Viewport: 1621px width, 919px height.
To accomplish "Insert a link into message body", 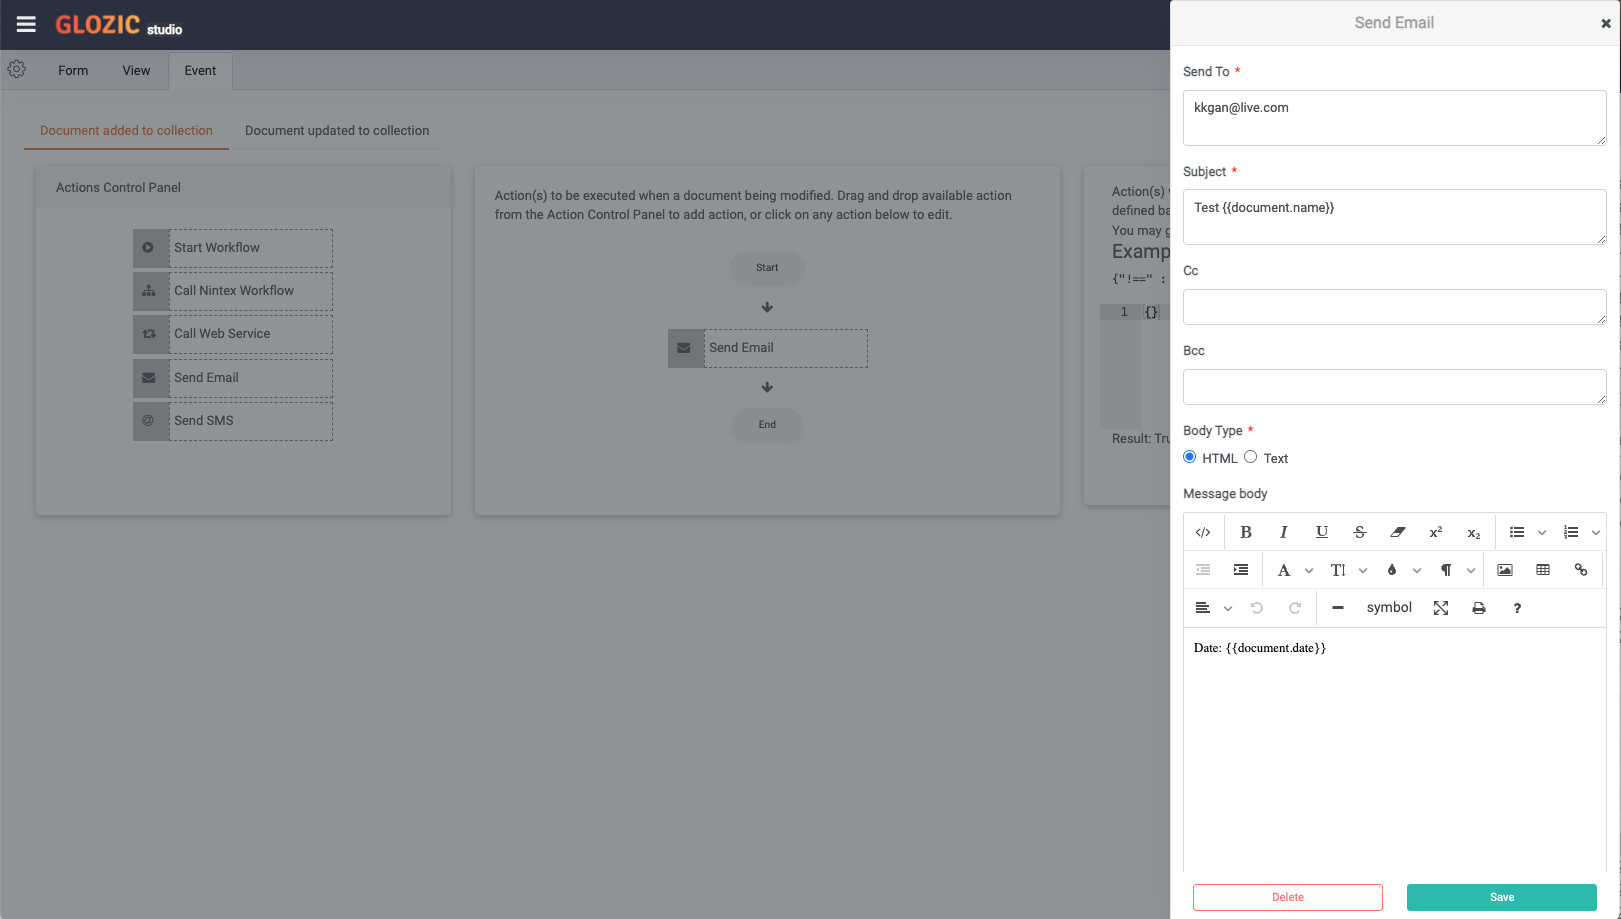I will tap(1581, 570).
